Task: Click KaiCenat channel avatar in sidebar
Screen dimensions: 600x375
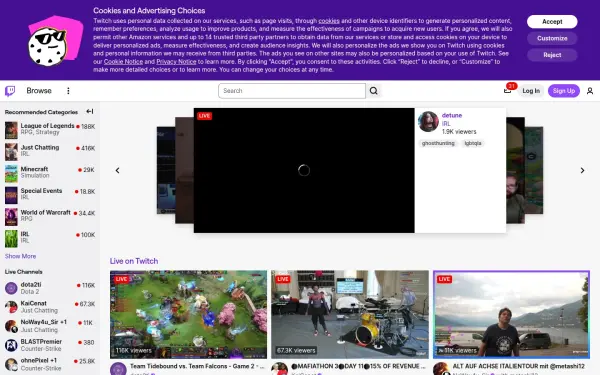Action: 11,307
